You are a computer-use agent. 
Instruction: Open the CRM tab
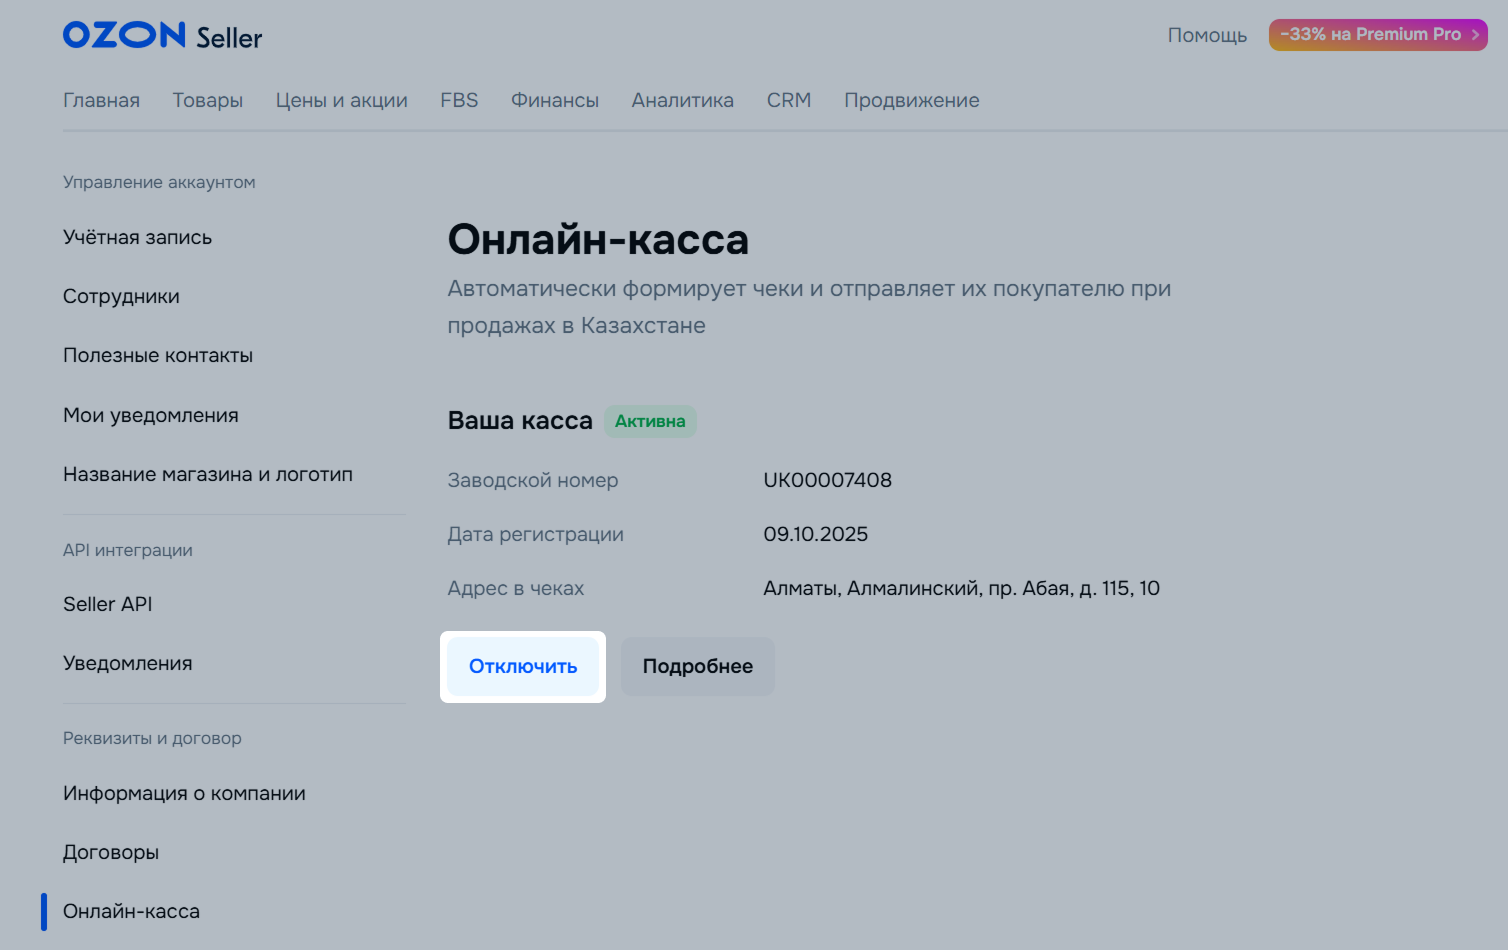pos(788,100)
